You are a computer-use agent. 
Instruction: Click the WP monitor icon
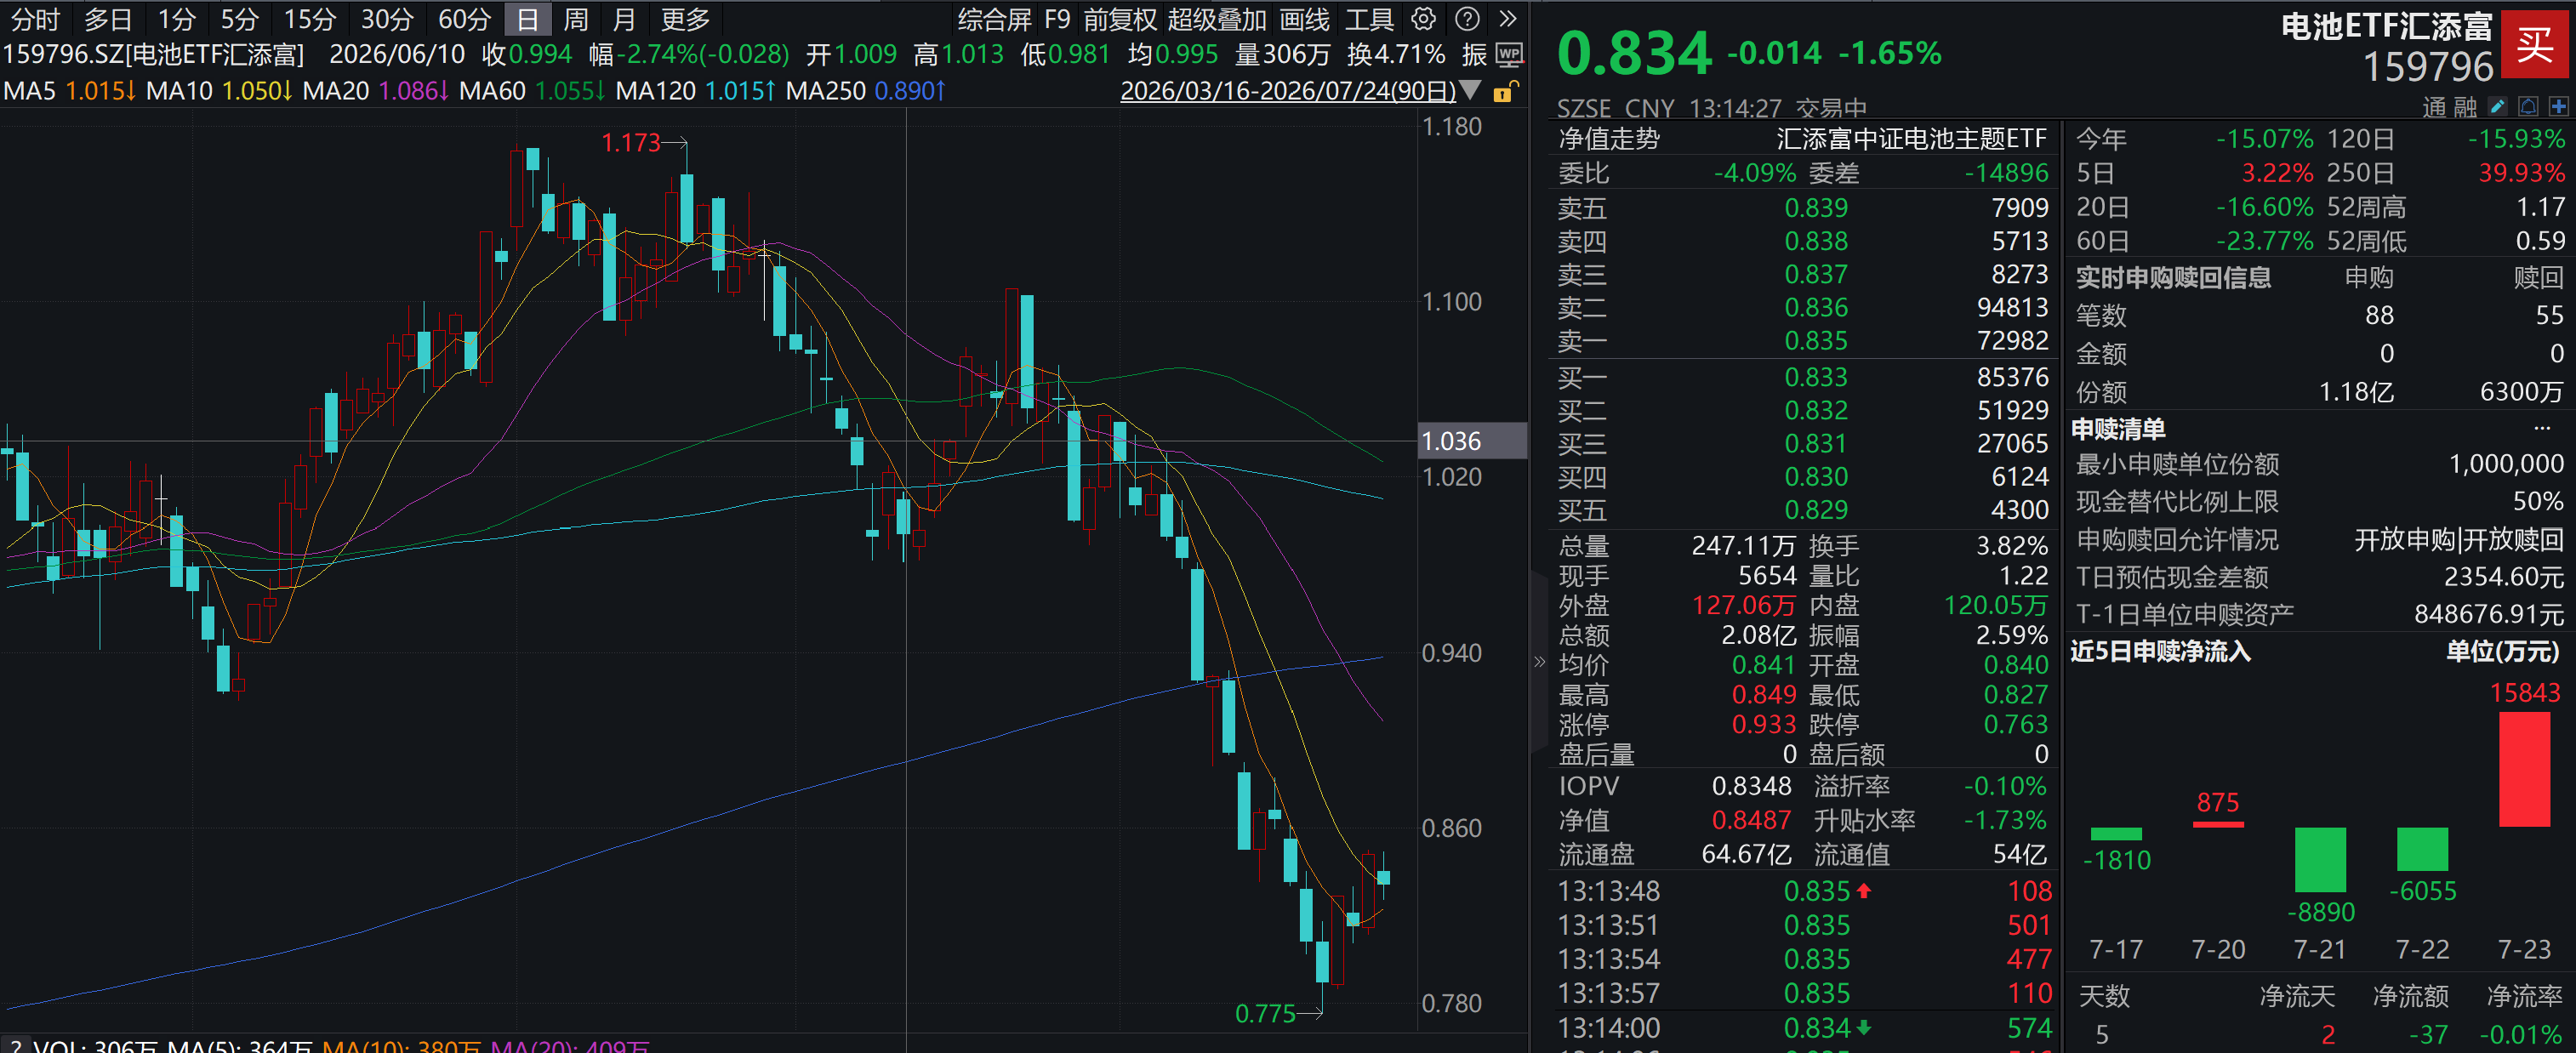pyautogui.click(x=1509, y=54)
